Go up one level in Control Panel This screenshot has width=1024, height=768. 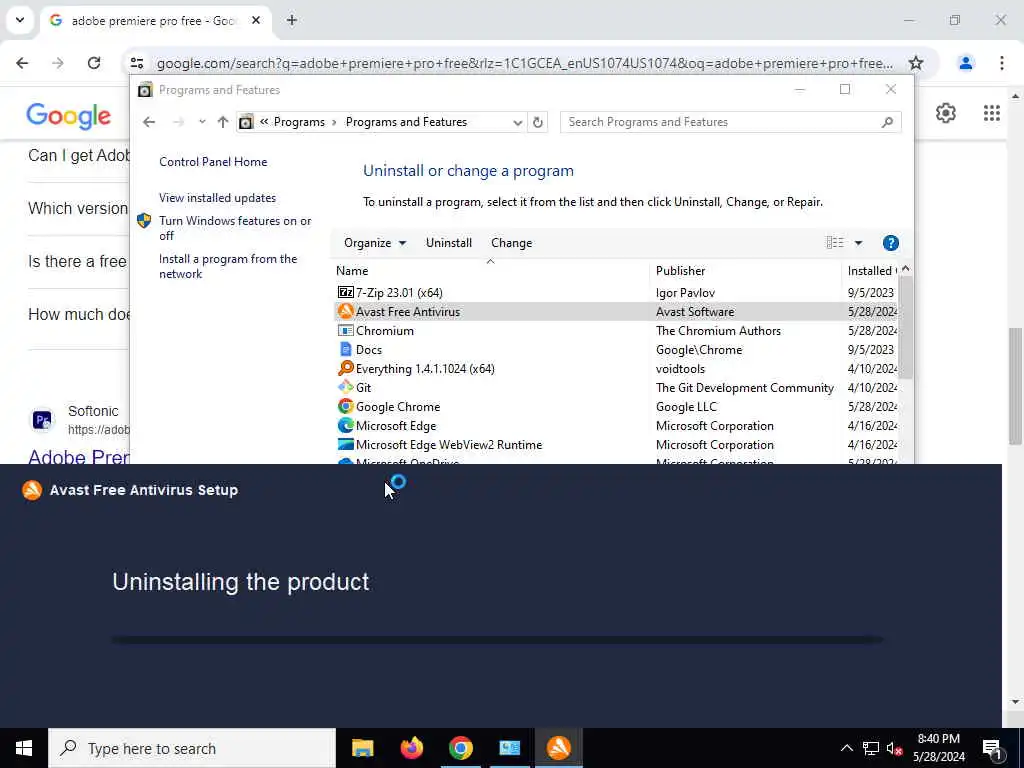[x=223, y=122]
